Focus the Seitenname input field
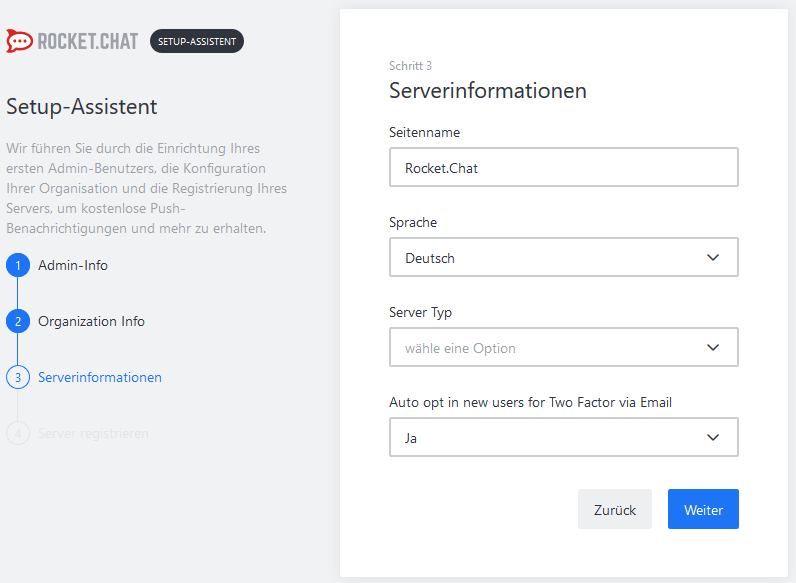 [x=563, y=167]
